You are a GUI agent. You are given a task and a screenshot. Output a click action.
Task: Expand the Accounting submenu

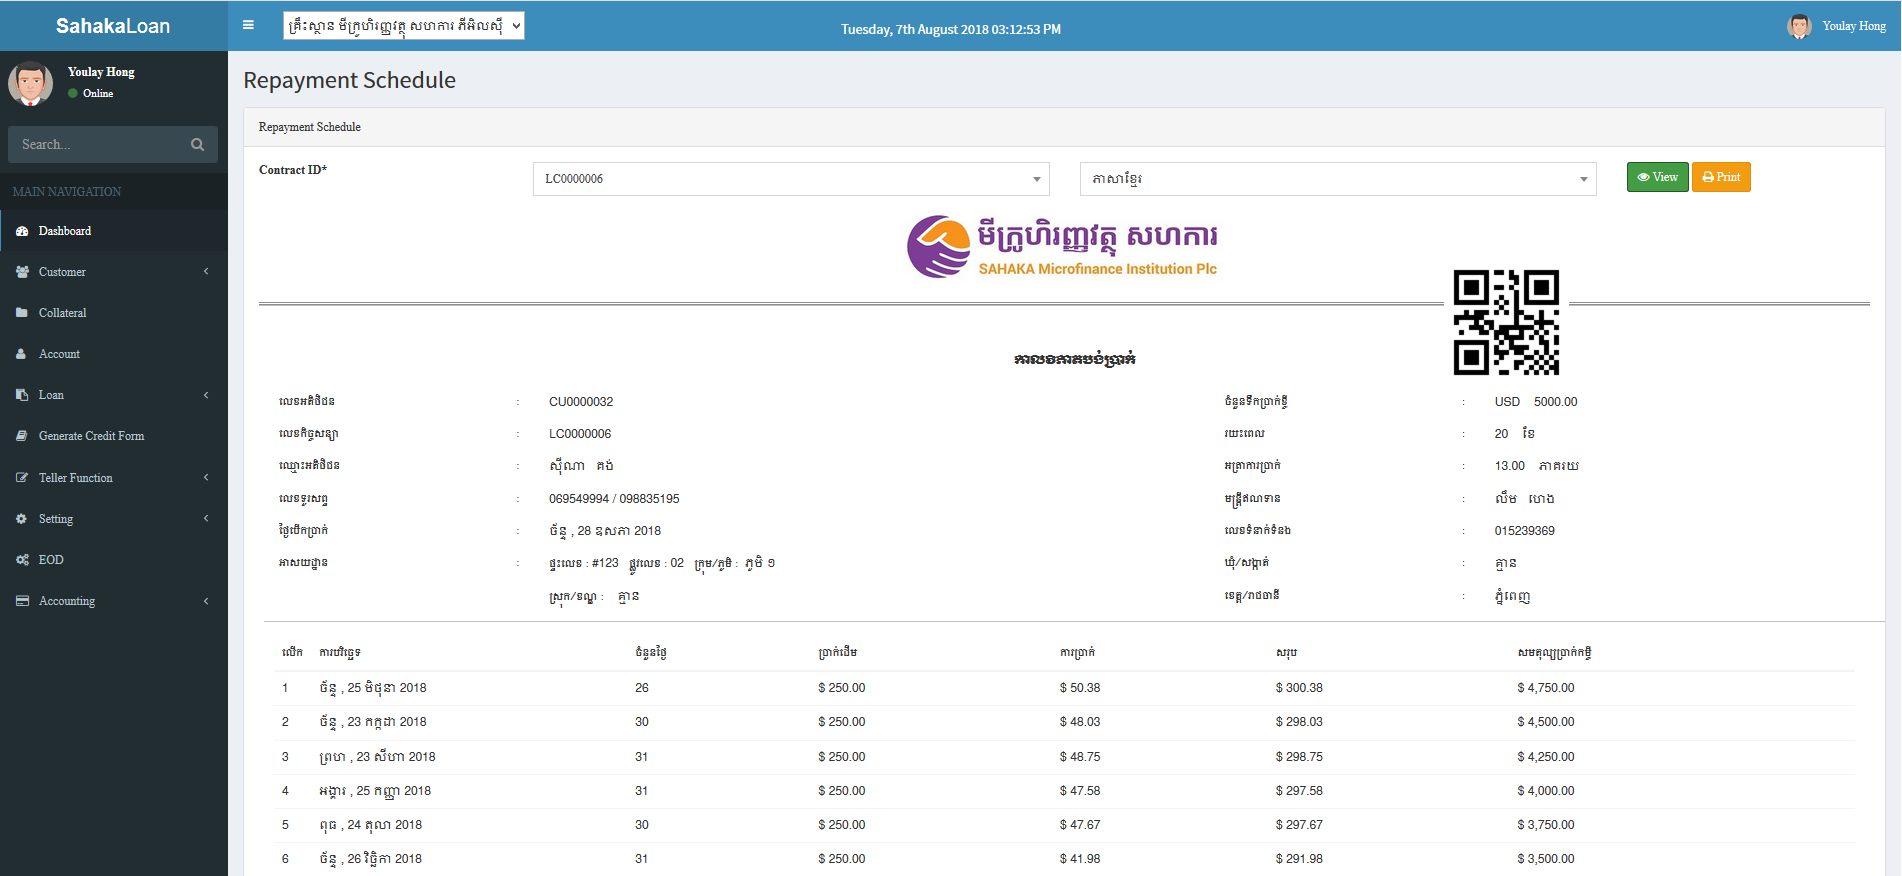tap(67, 601)
